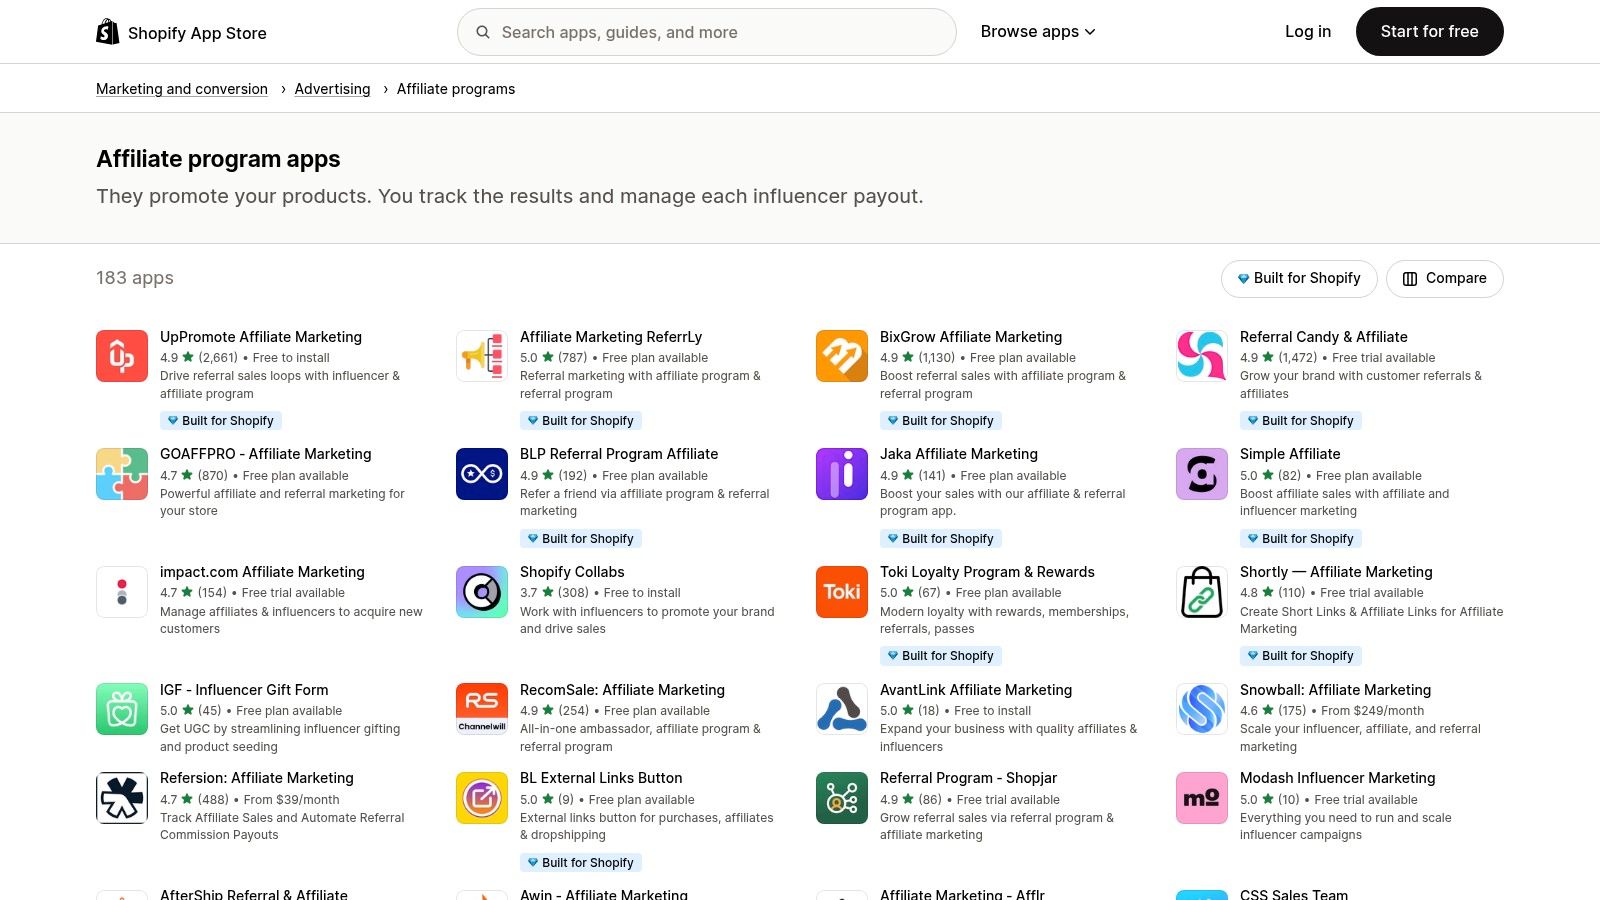This screenshot has width=1600, height=900.
Task: Open the BixGrow Affiliate Marketing app icon
Action: (x=842, y=356)
